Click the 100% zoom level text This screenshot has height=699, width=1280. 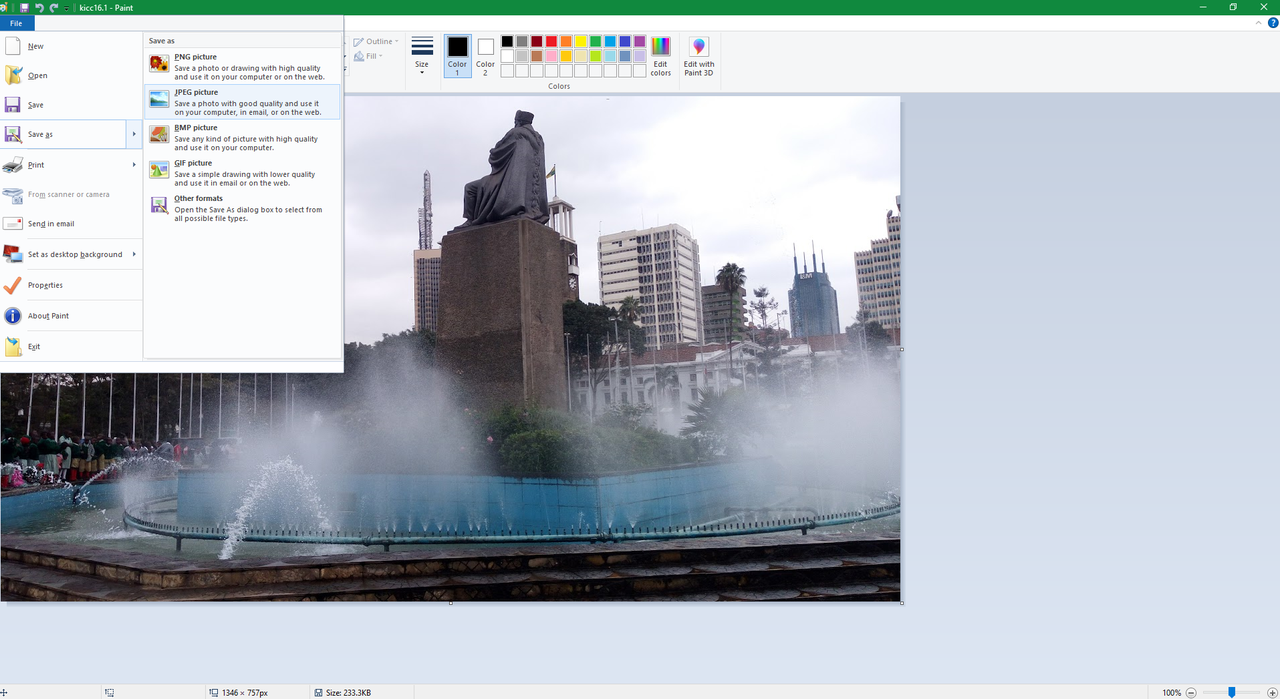coord(1171,692)
